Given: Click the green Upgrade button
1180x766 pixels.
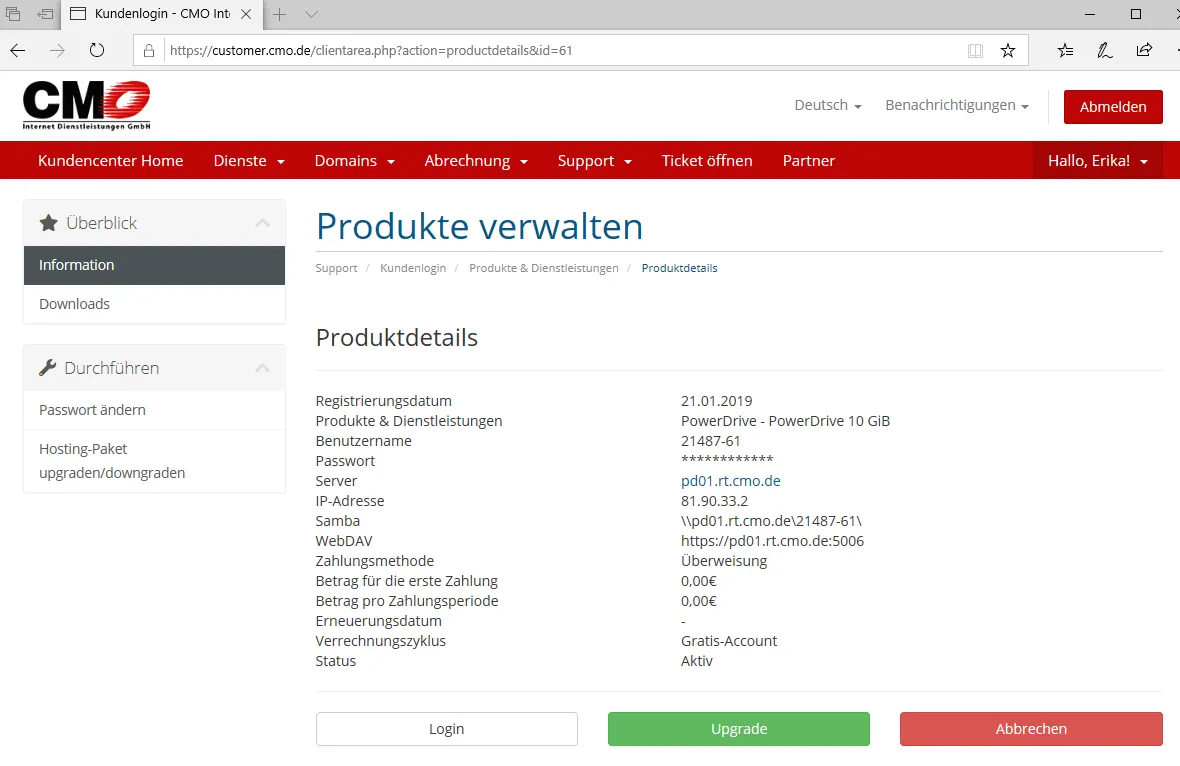Looking at the screenshot, I should 739,728.
